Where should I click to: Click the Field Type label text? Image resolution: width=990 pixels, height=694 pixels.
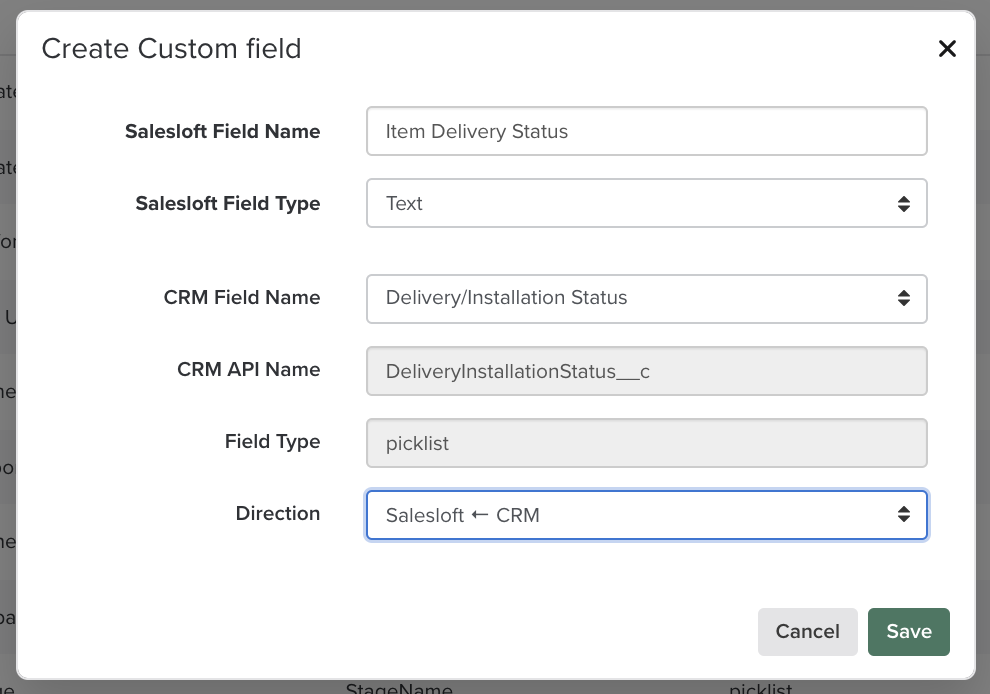point(272,441)
